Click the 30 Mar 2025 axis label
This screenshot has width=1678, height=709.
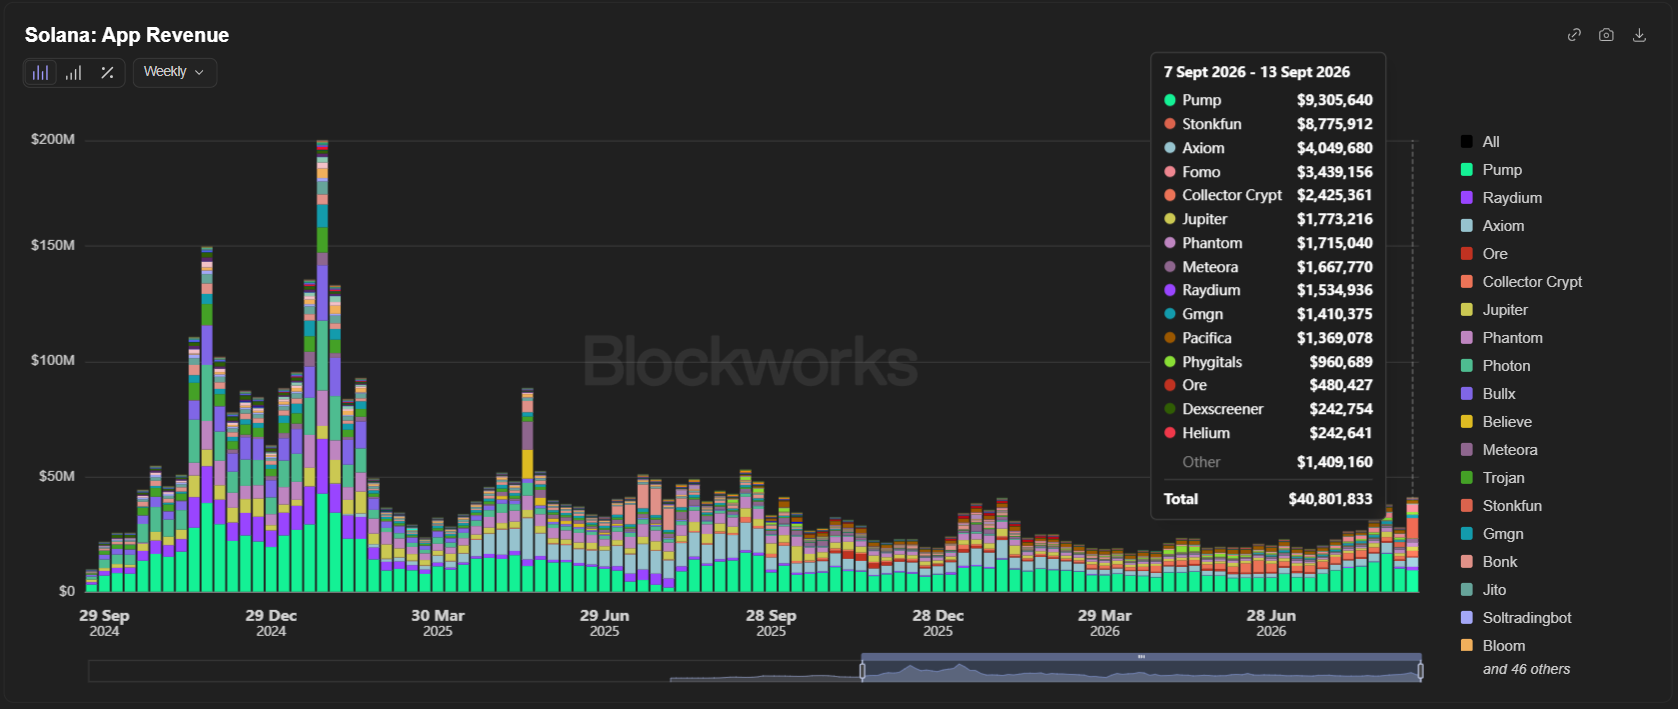click(x=438, y=623)
